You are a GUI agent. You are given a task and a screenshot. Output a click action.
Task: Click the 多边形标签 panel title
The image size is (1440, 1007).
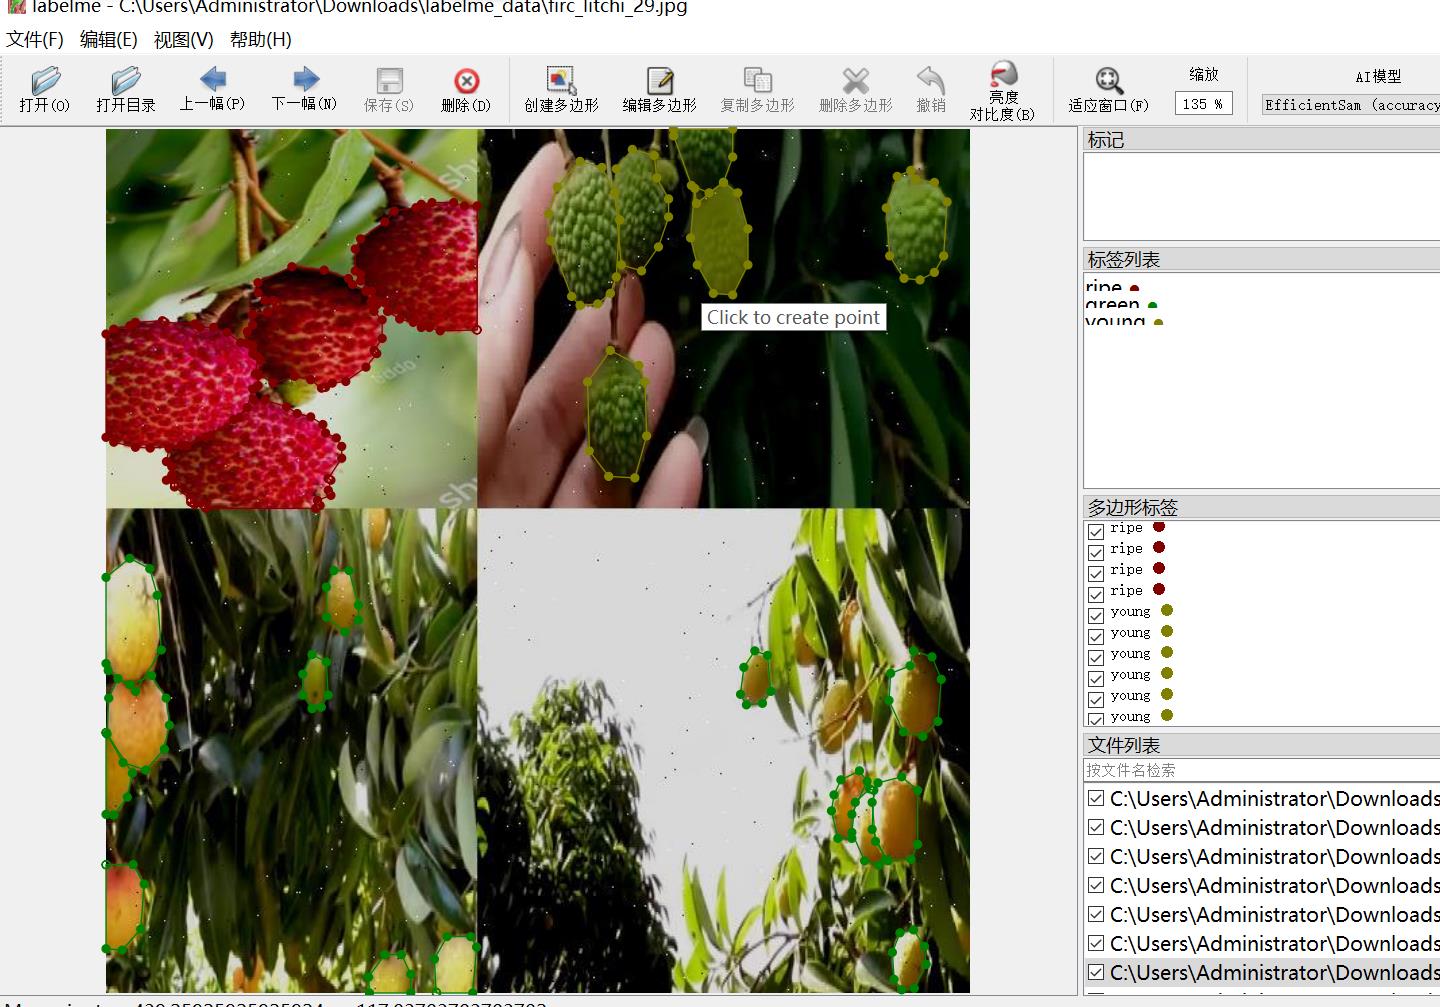[1133, 508]
